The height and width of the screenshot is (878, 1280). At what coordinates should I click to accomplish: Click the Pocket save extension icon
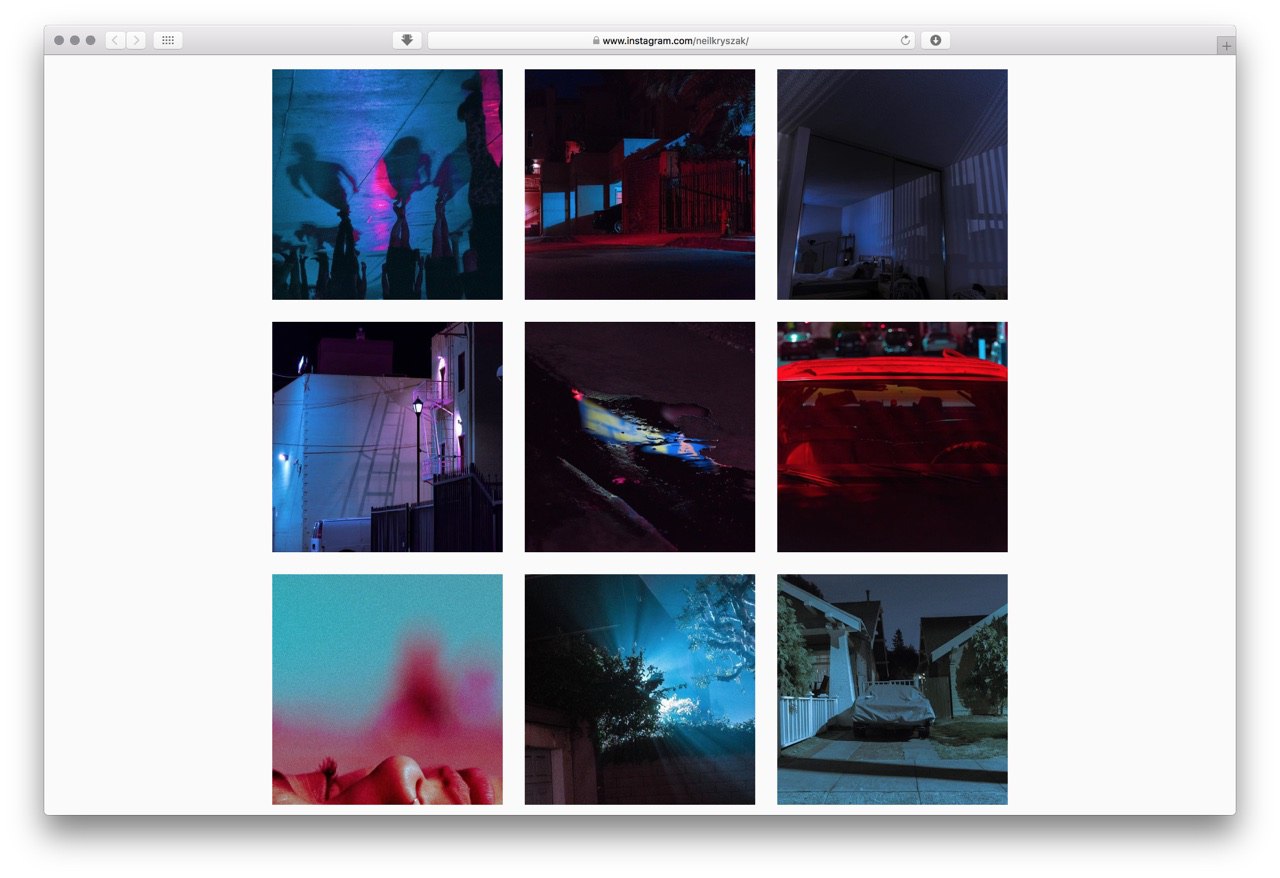407,40
